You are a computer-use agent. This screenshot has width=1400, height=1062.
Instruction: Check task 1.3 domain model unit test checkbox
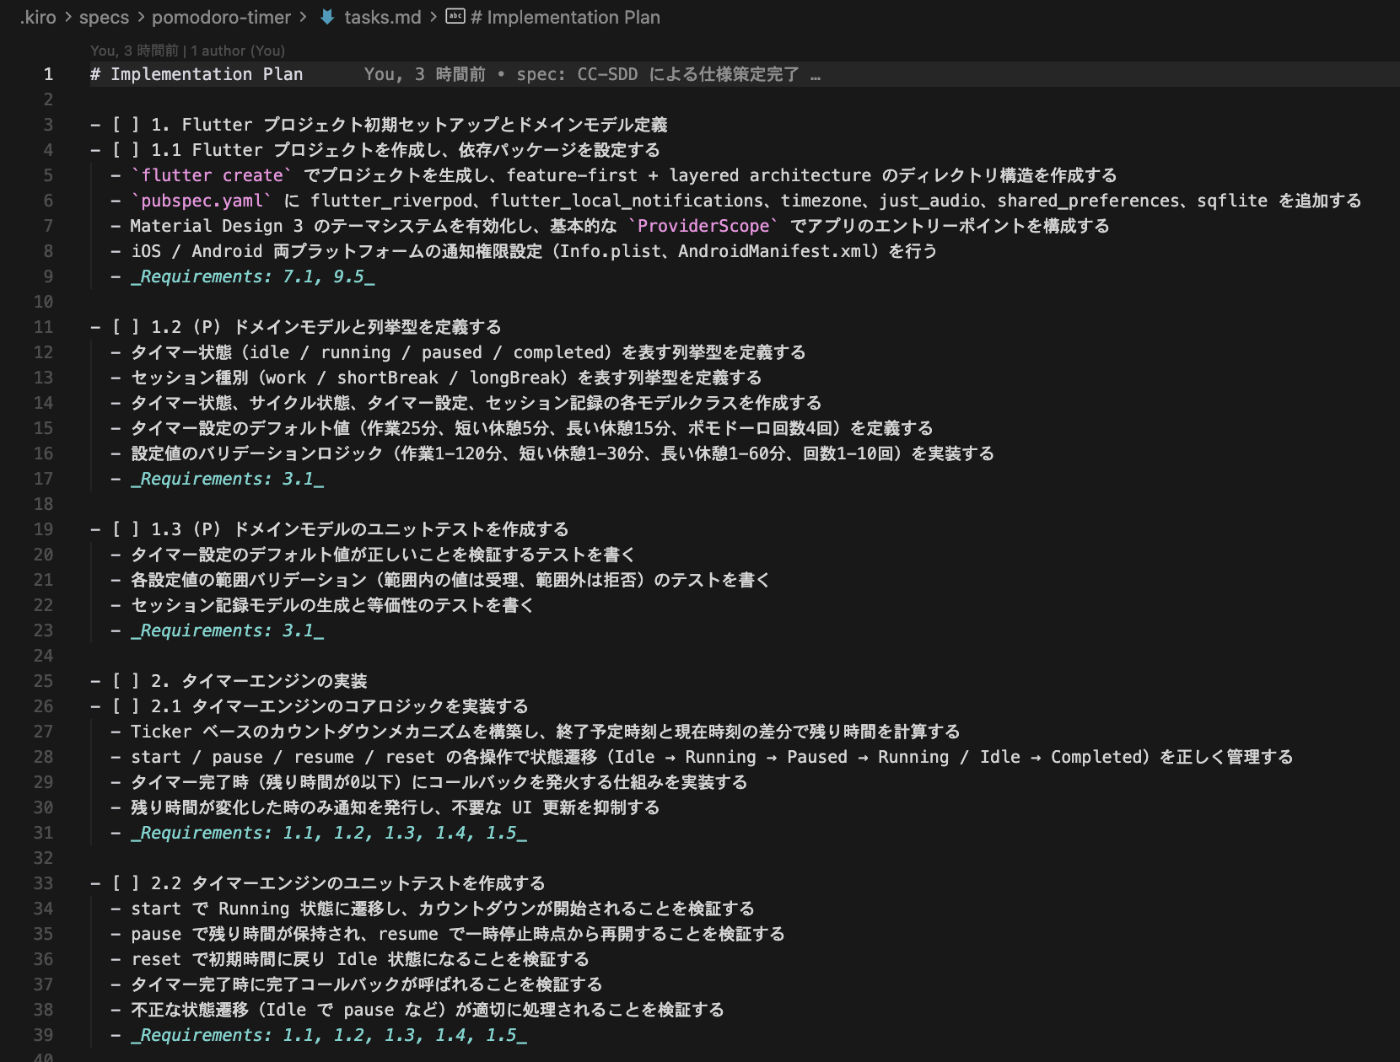coord(125,529)
